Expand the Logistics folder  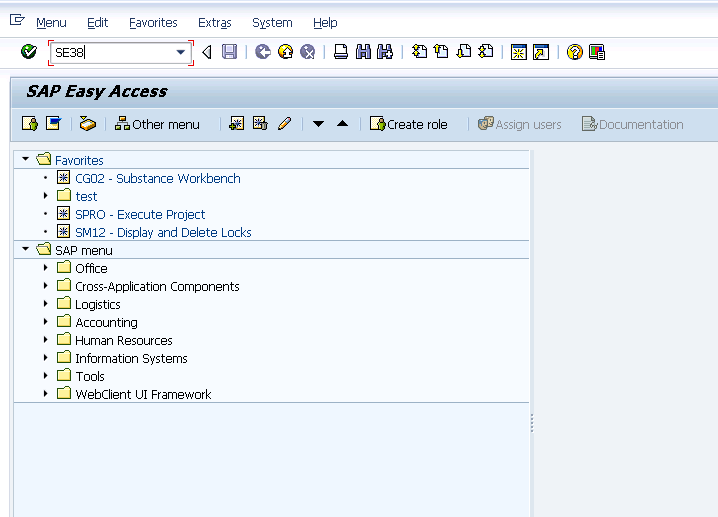click(45, 304)
